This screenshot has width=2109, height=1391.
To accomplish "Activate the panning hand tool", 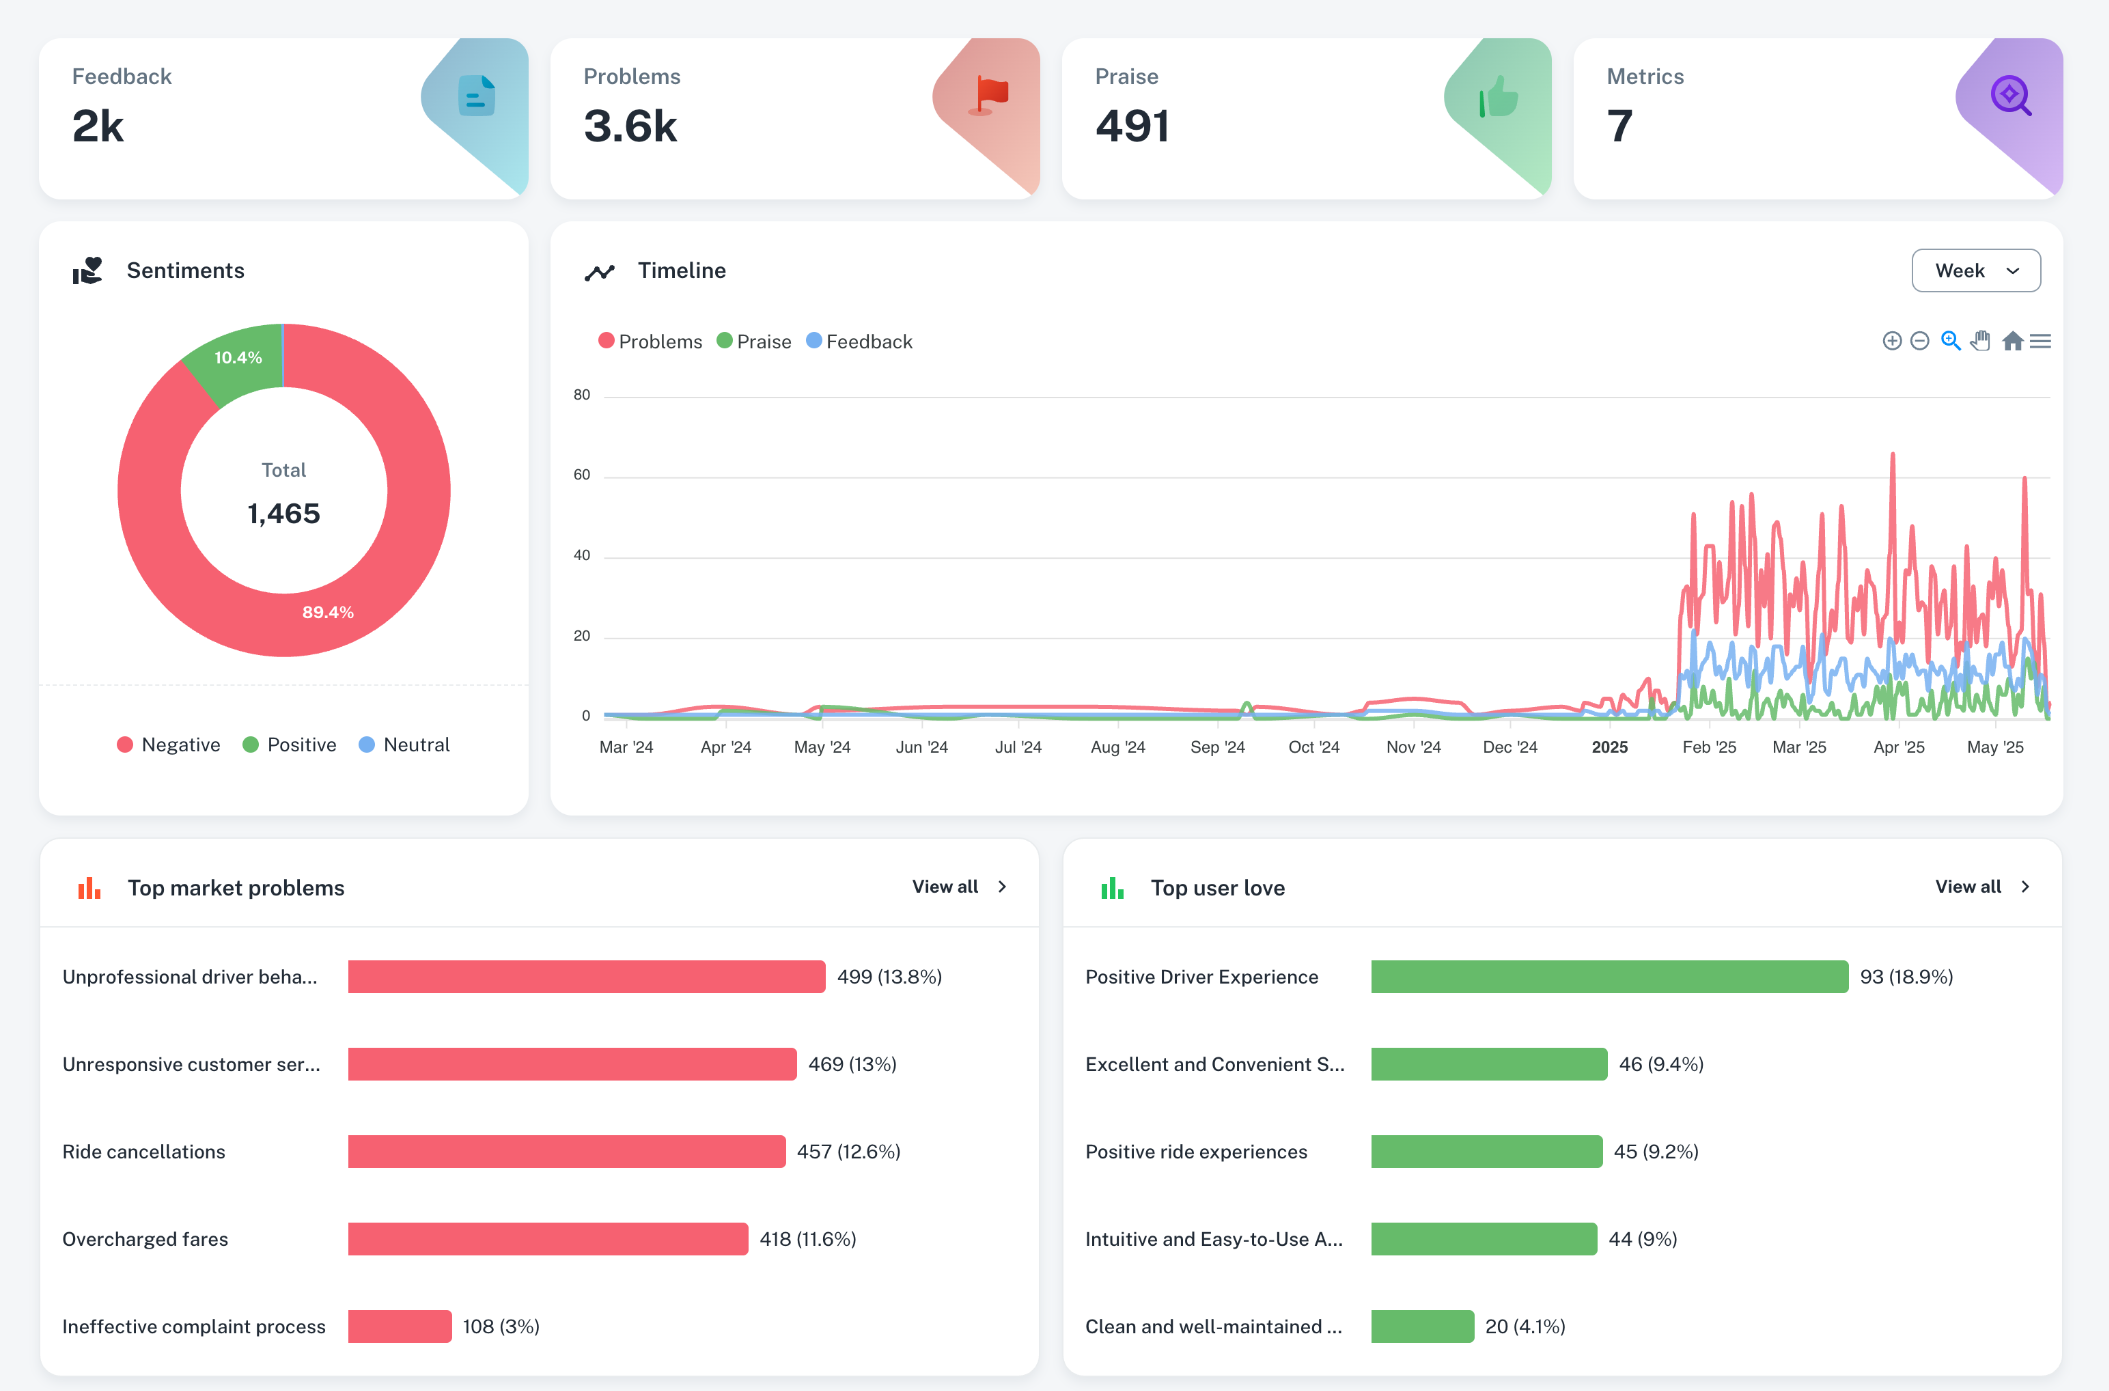I will tap(1980, 341).
